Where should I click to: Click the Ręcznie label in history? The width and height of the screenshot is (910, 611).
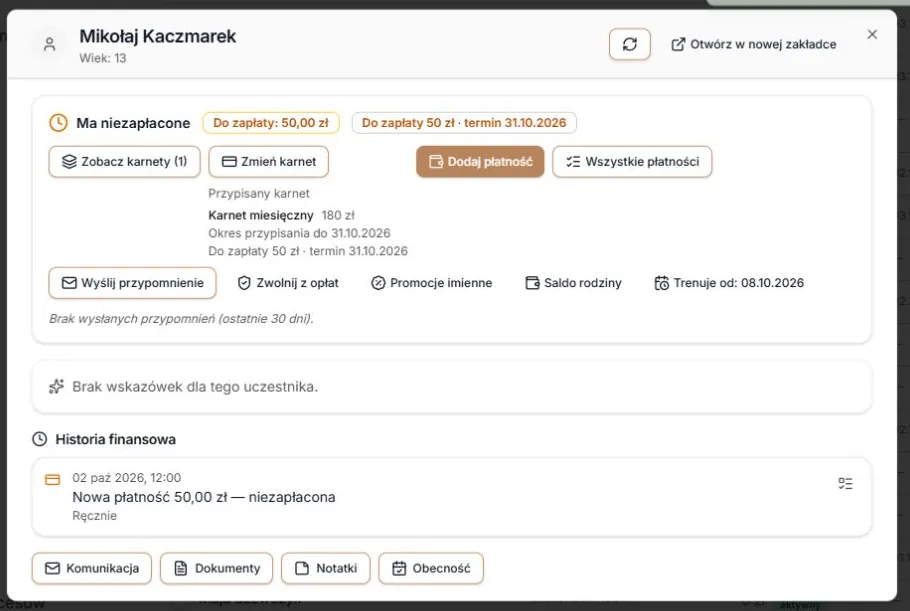[x=95, y=516]
